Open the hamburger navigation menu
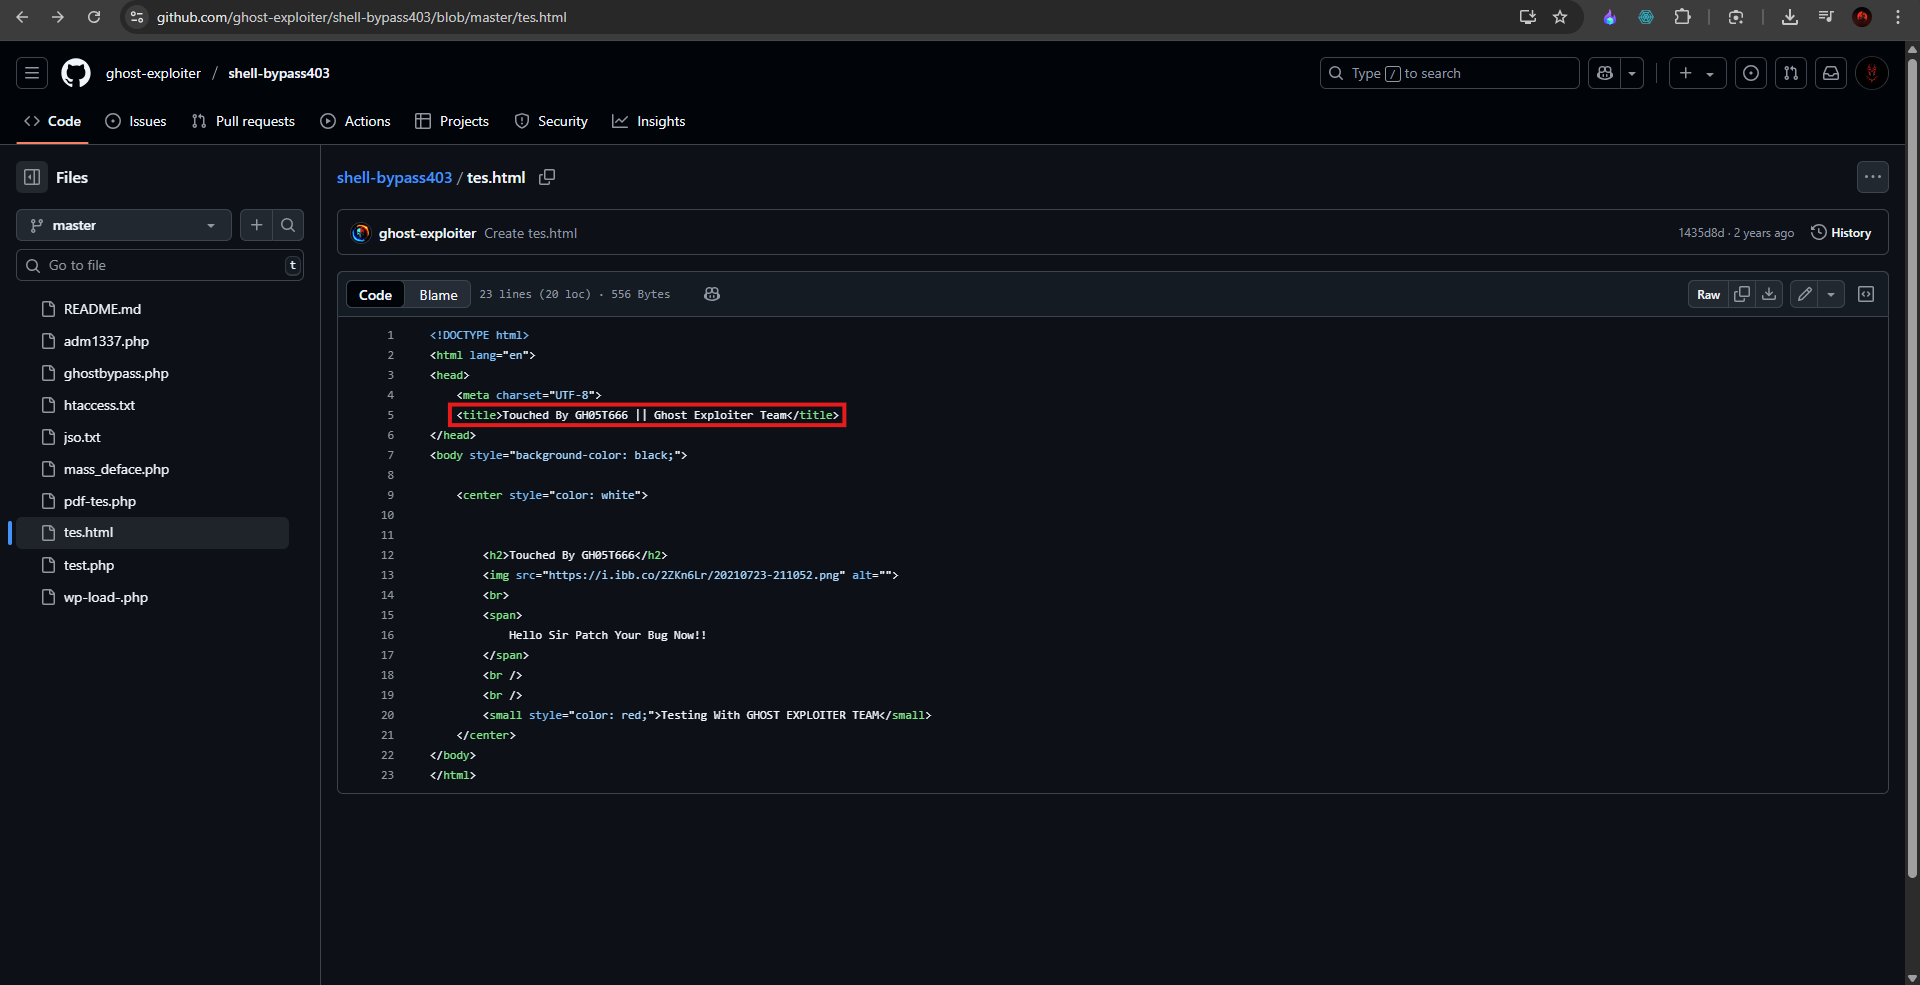The width and height of the screenshot is (1920, 985). [32, 73]
